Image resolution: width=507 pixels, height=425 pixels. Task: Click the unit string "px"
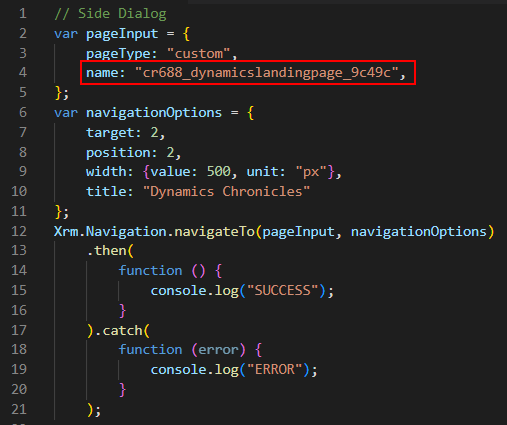311,172
